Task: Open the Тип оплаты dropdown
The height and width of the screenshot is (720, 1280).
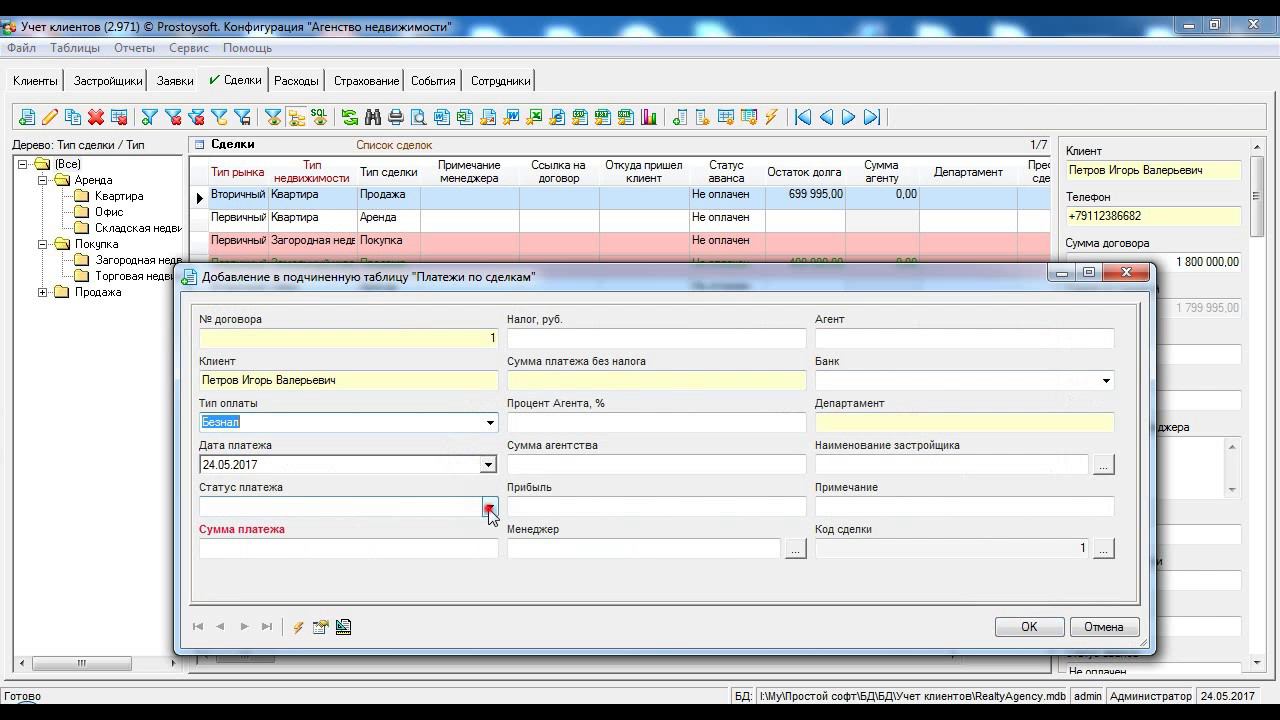Action: click(x=490, y=423)
